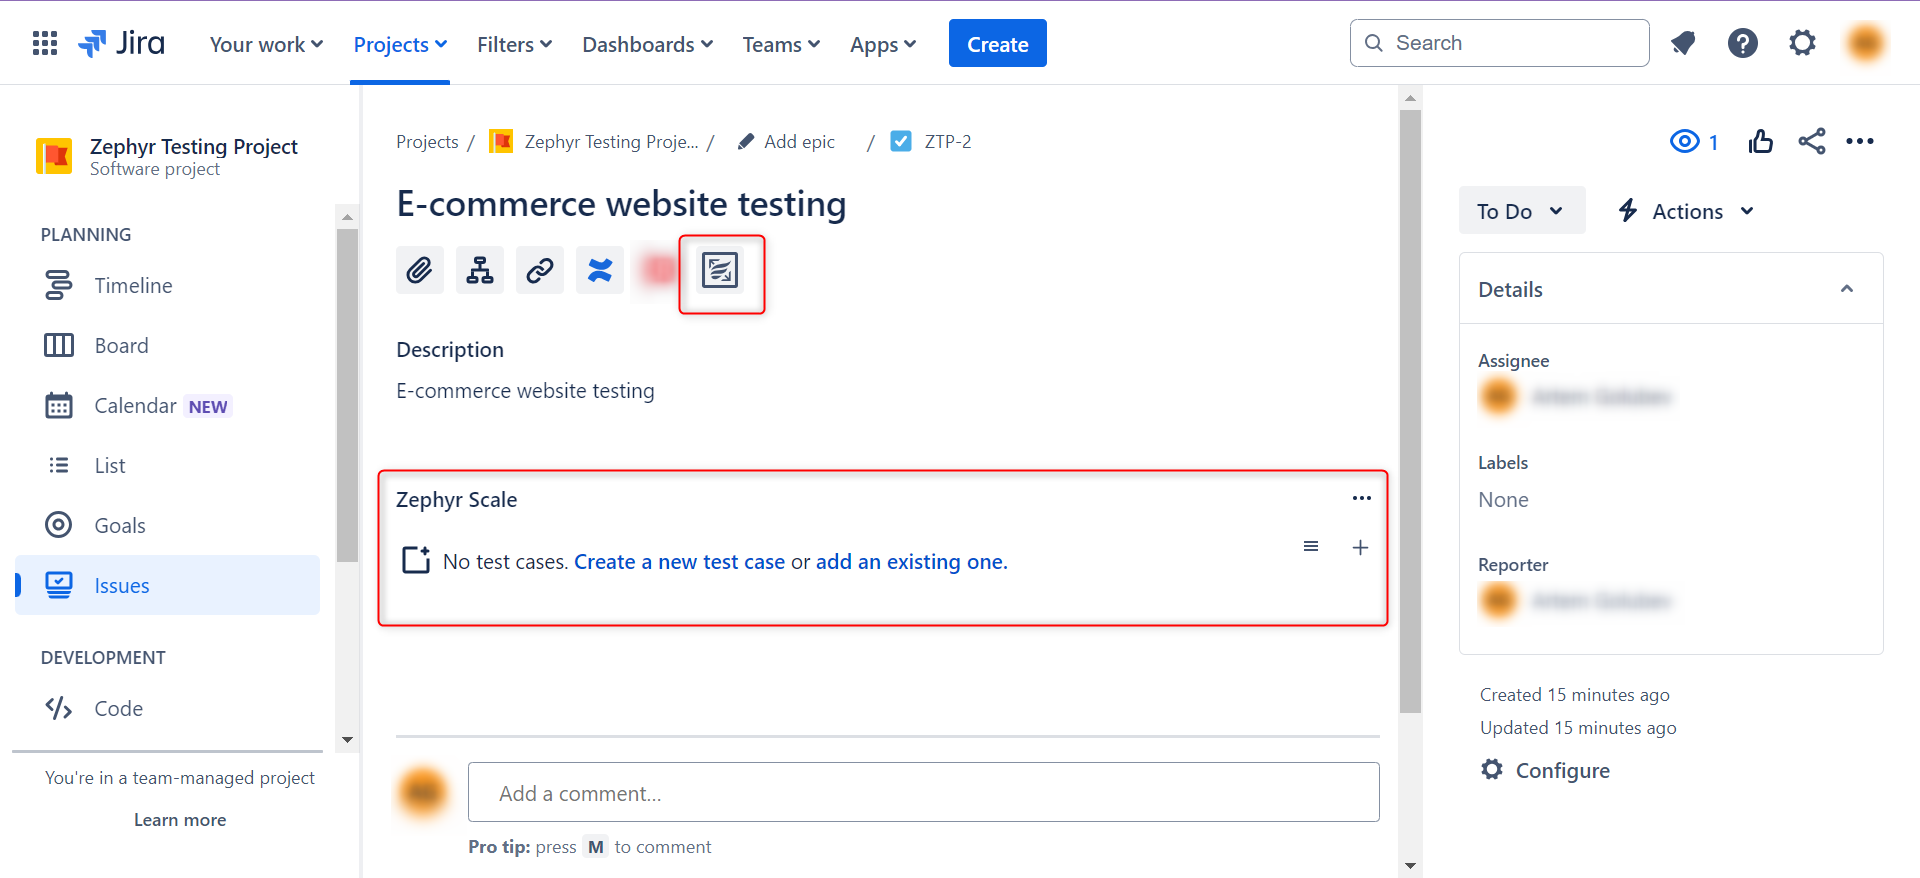Open the Dashboards menu
This screenshot has height=878, width=1920.
click(647, 44)
